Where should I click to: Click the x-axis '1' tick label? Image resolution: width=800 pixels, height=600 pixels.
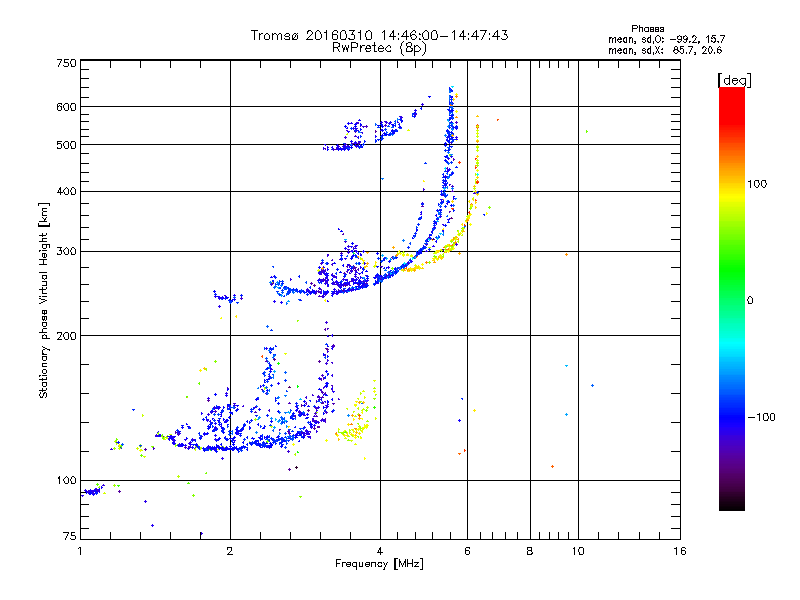pos(81,551)
